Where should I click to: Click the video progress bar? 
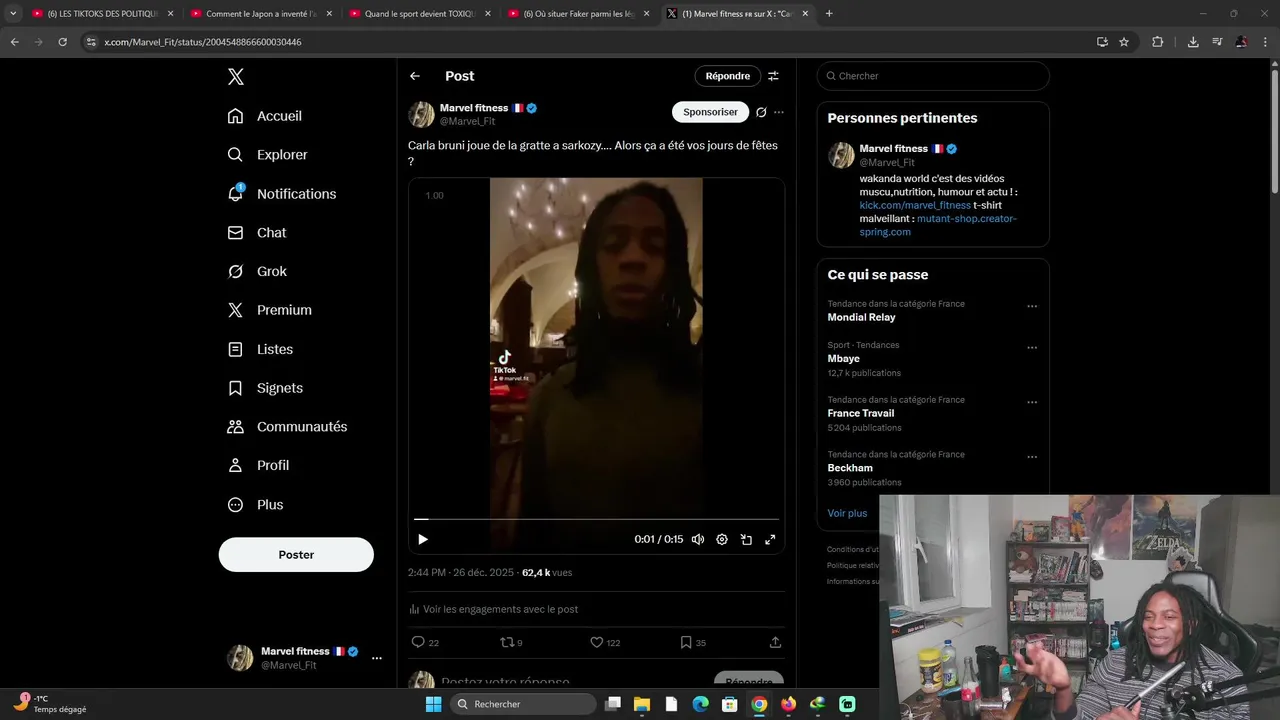[x=596, y=519]
